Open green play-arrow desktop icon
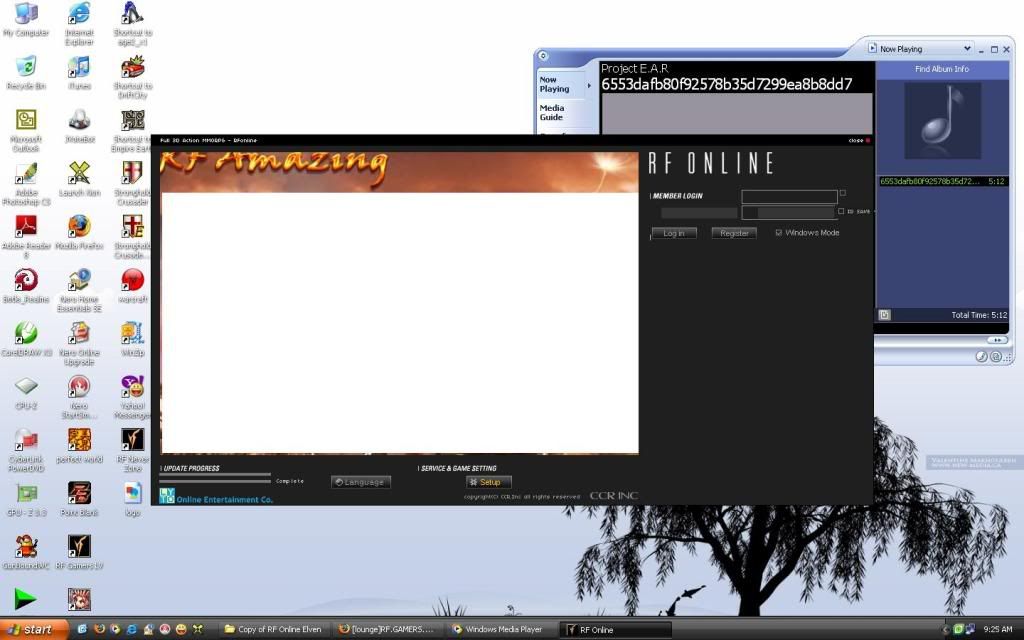 [25, 599]
